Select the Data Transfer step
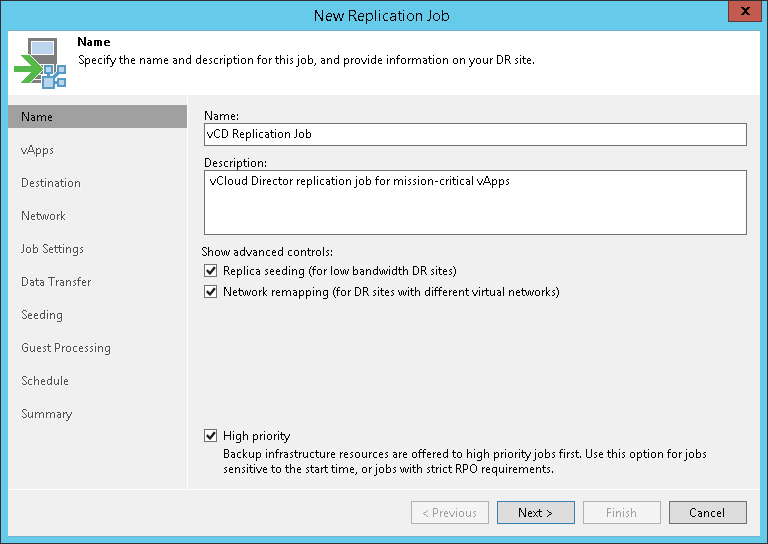Image resolution: width=768 pixels, height=544 pixels. [56, 282]
